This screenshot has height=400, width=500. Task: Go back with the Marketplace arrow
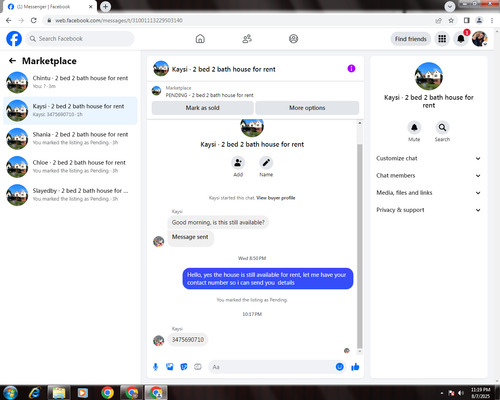pos(12,61)
